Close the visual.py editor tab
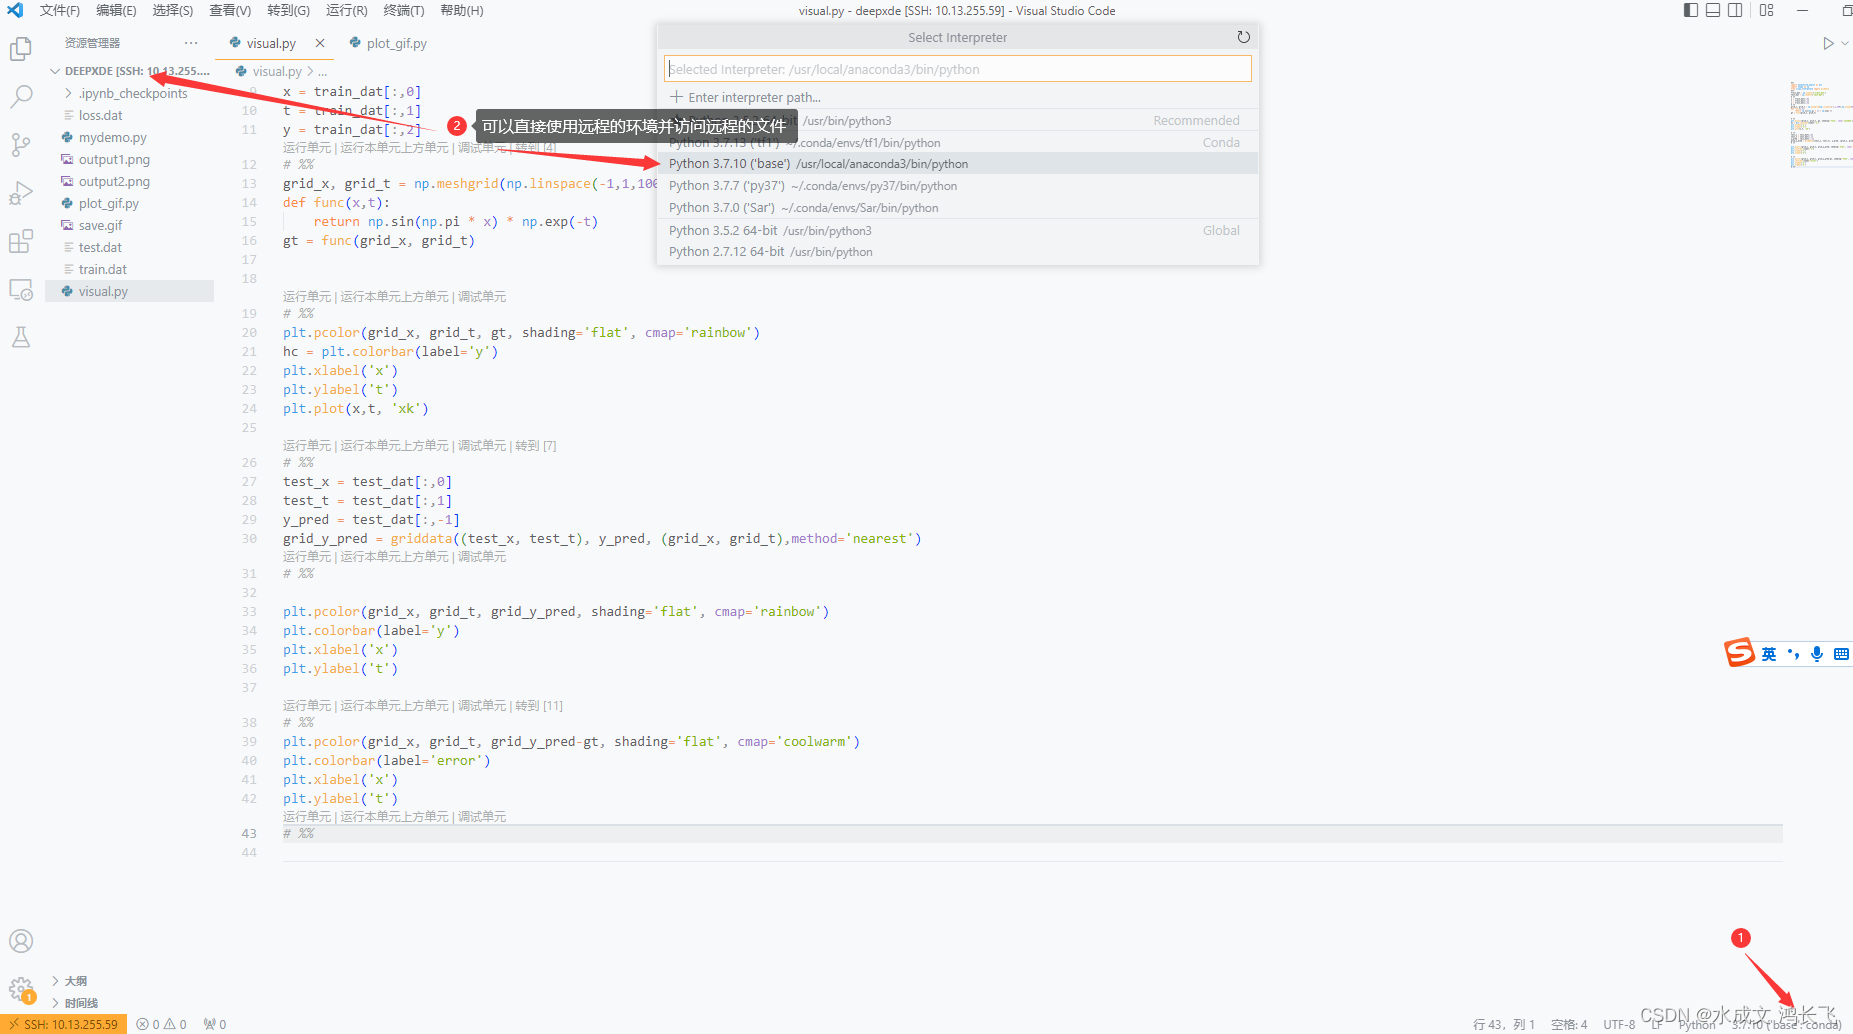The height and width of the screenshot is (1034, 1853). click(320, 43)
